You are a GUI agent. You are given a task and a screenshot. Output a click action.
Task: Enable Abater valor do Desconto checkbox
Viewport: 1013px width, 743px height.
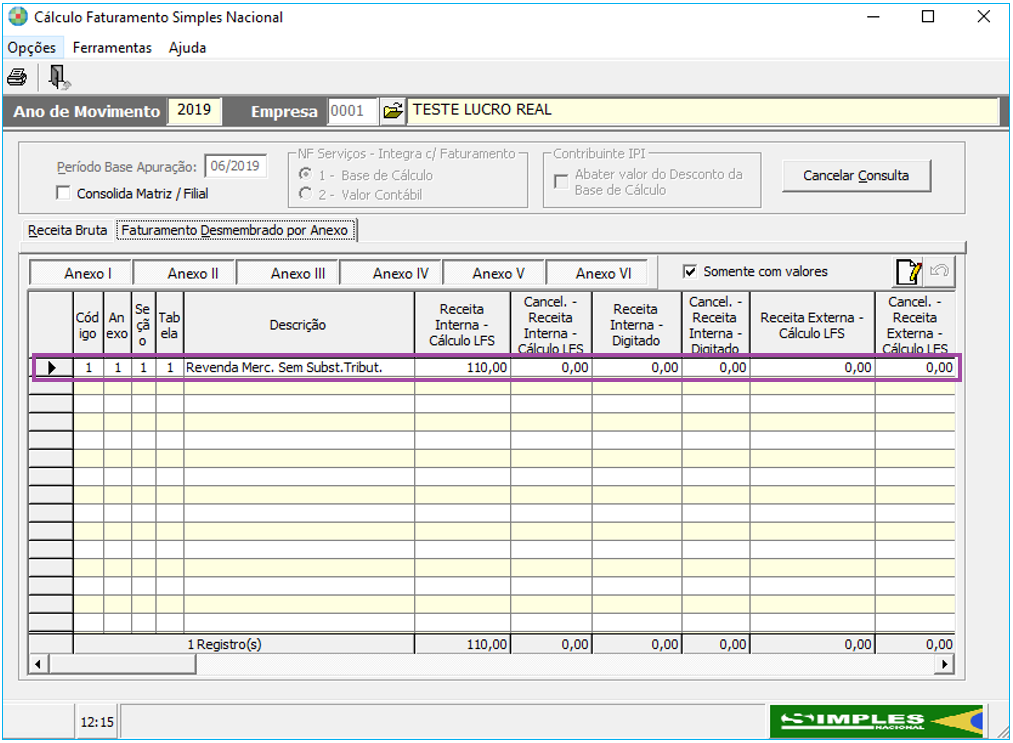pos(561,182)
